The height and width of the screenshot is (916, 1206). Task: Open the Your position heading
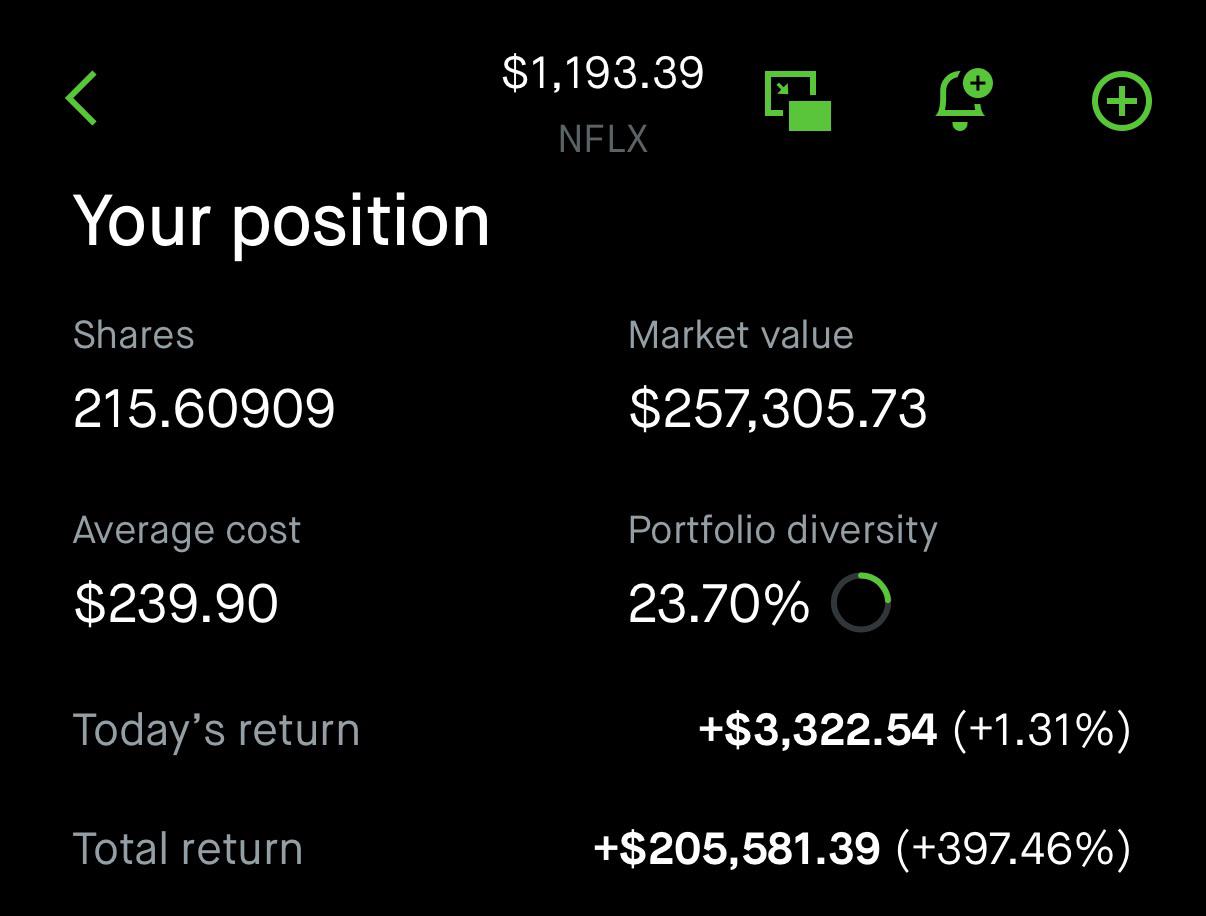pyautogui.click(x=281, y=221)
